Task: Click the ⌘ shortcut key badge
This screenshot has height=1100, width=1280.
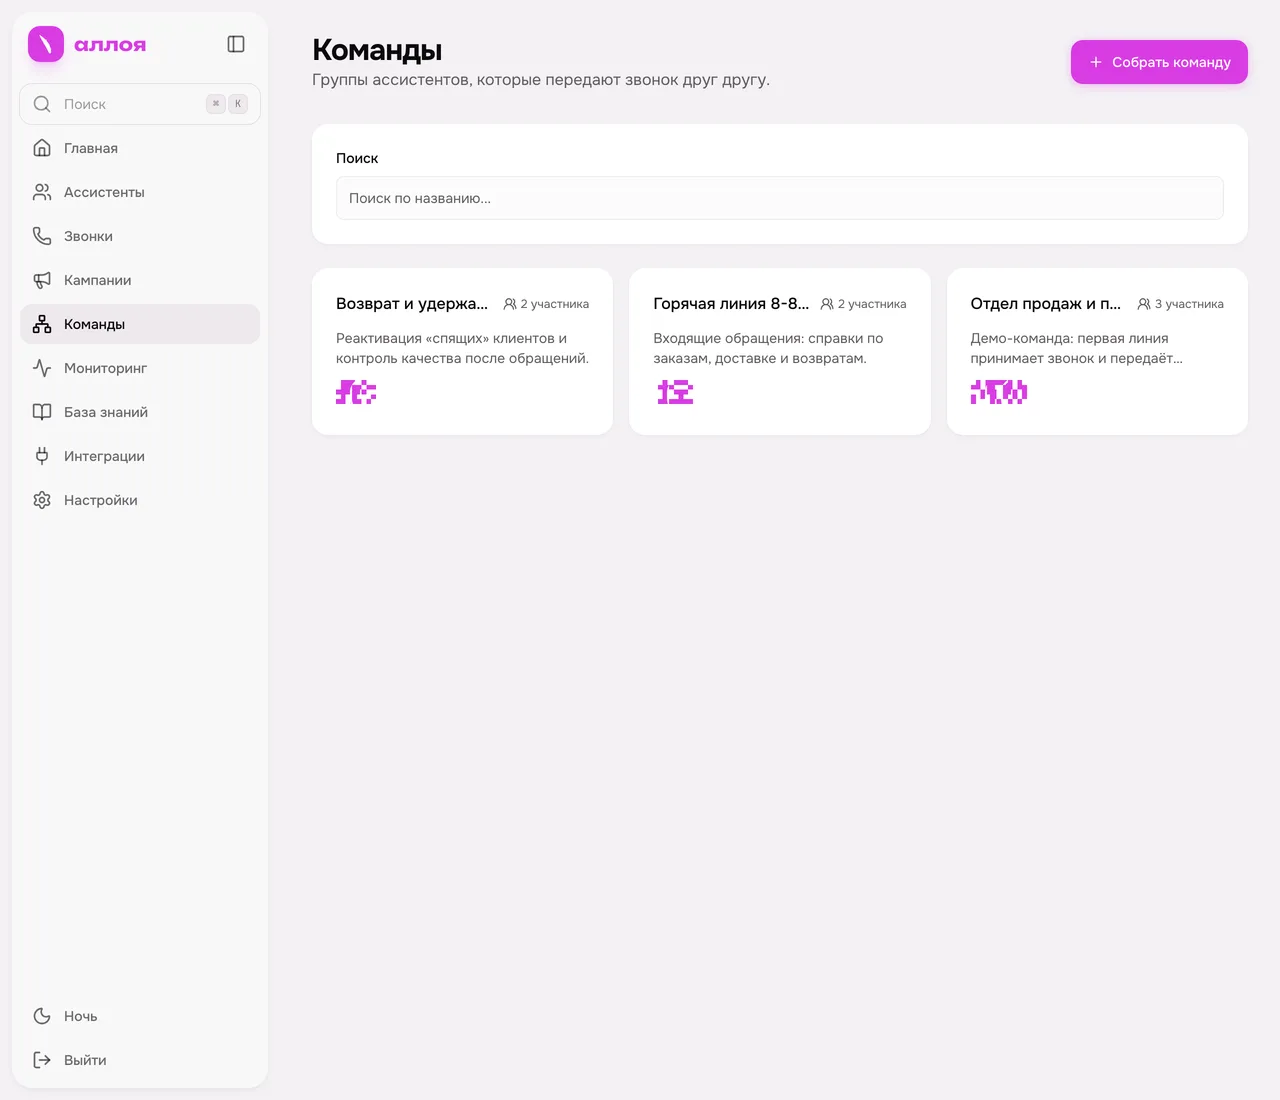Action: click(x=216, y=104)
